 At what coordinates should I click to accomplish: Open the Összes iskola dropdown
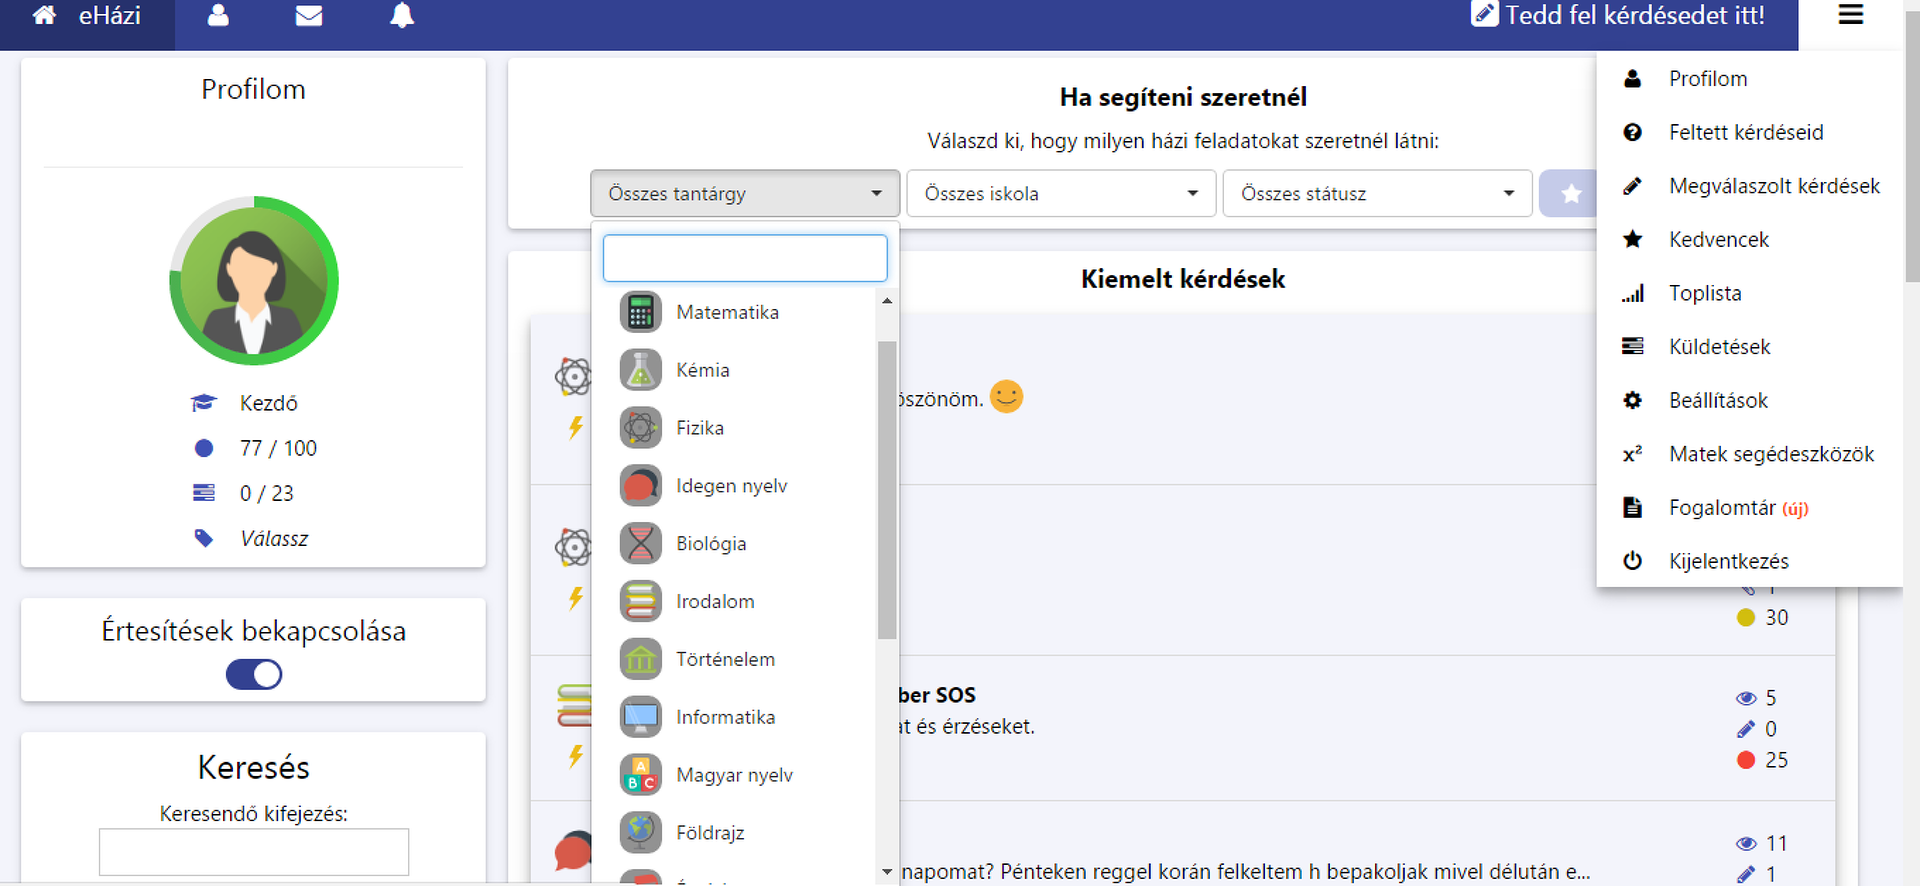click(x=1061, y=193)
